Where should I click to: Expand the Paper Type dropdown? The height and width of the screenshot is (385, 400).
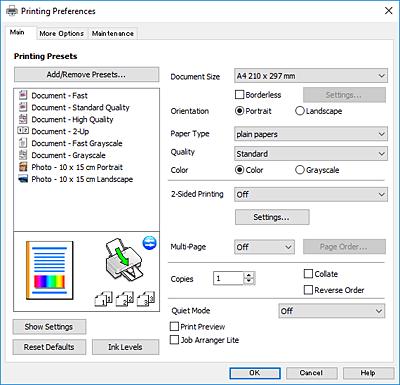(311, 134)
